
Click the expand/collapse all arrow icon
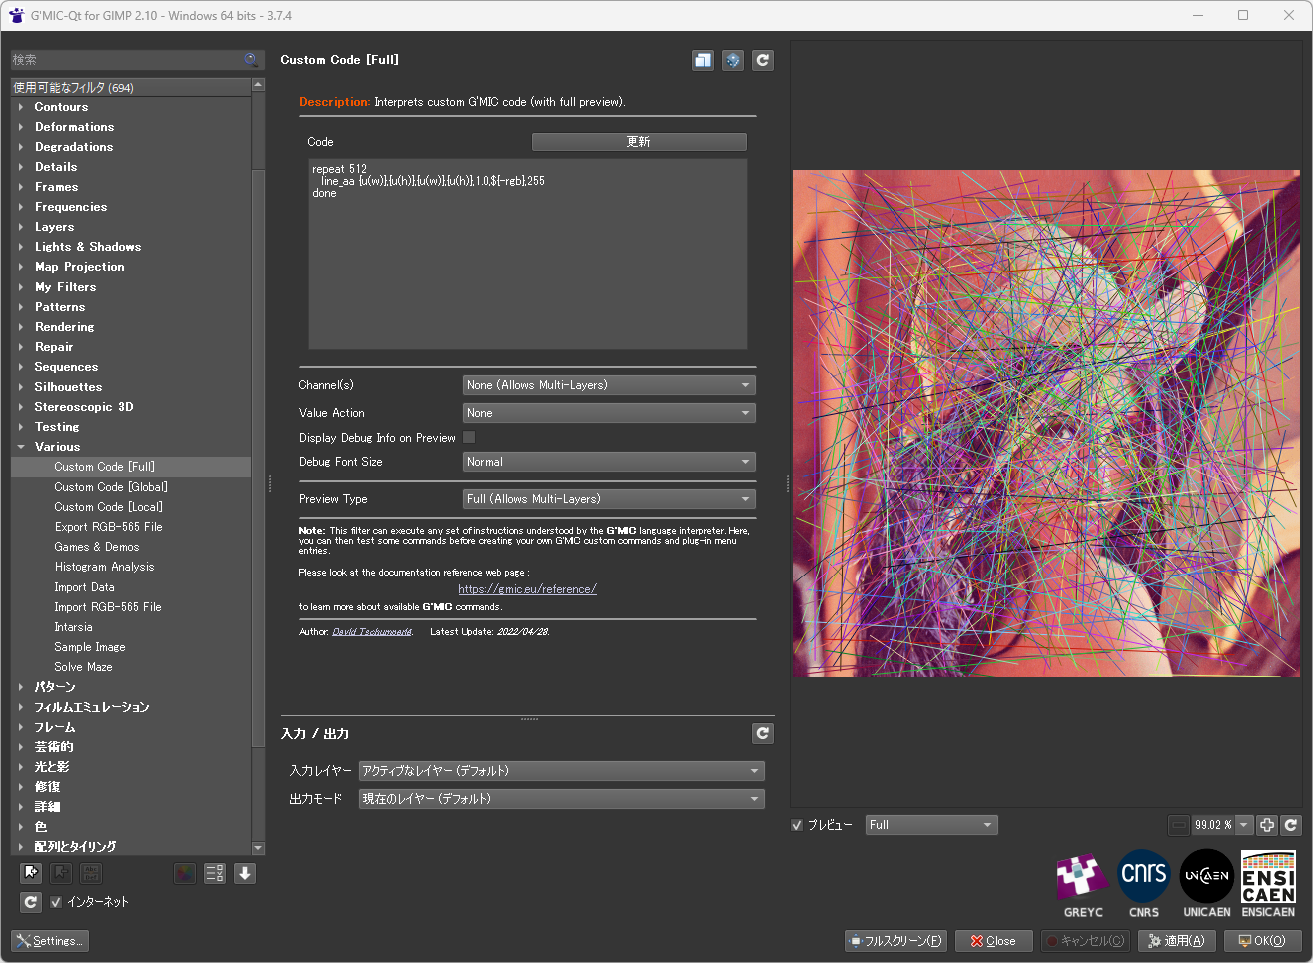pos(245,873)
